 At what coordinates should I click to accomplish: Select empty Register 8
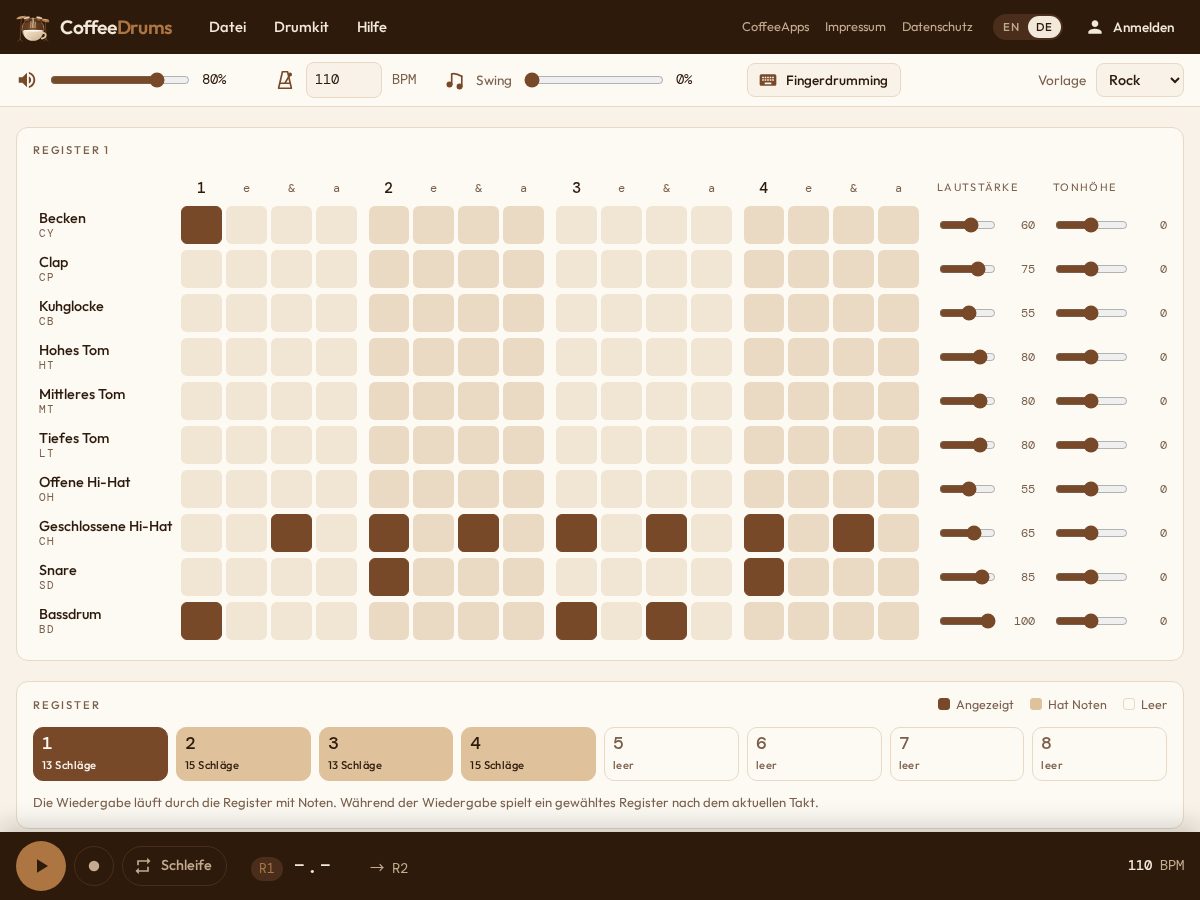1099,754
